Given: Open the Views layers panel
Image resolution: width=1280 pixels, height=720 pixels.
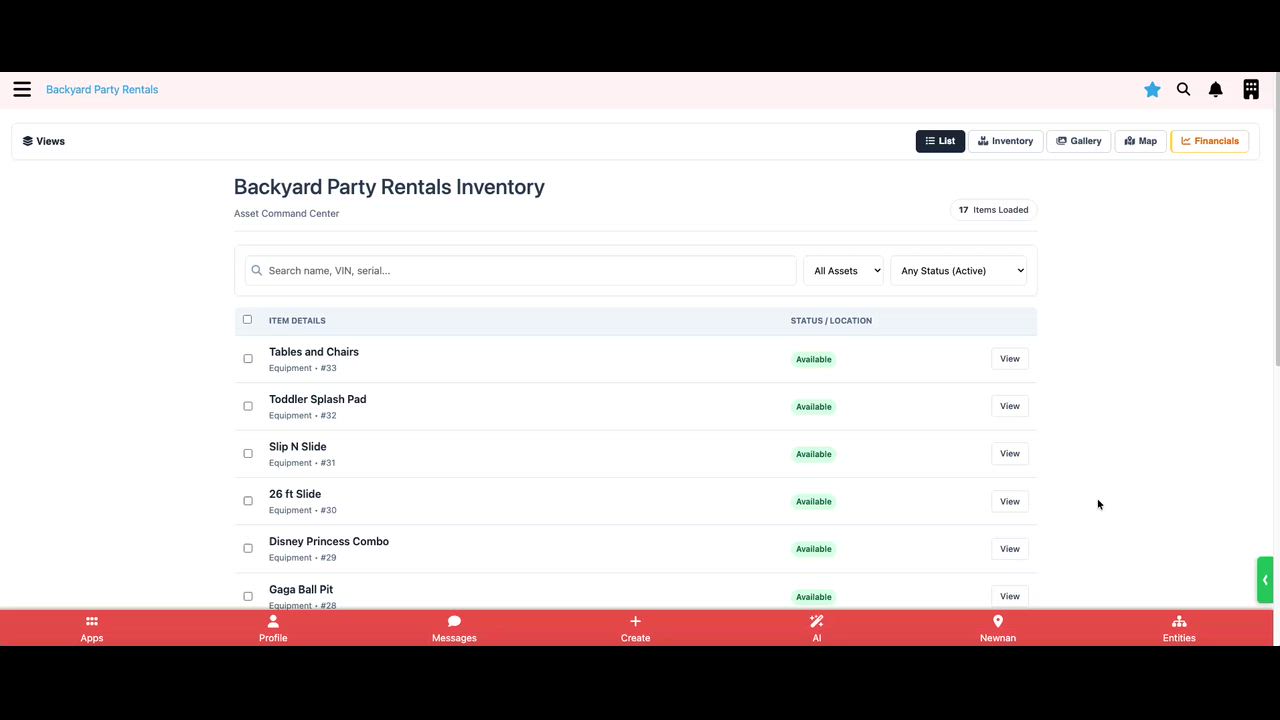Looking at the screenshot, I should (x=44, y=141).
